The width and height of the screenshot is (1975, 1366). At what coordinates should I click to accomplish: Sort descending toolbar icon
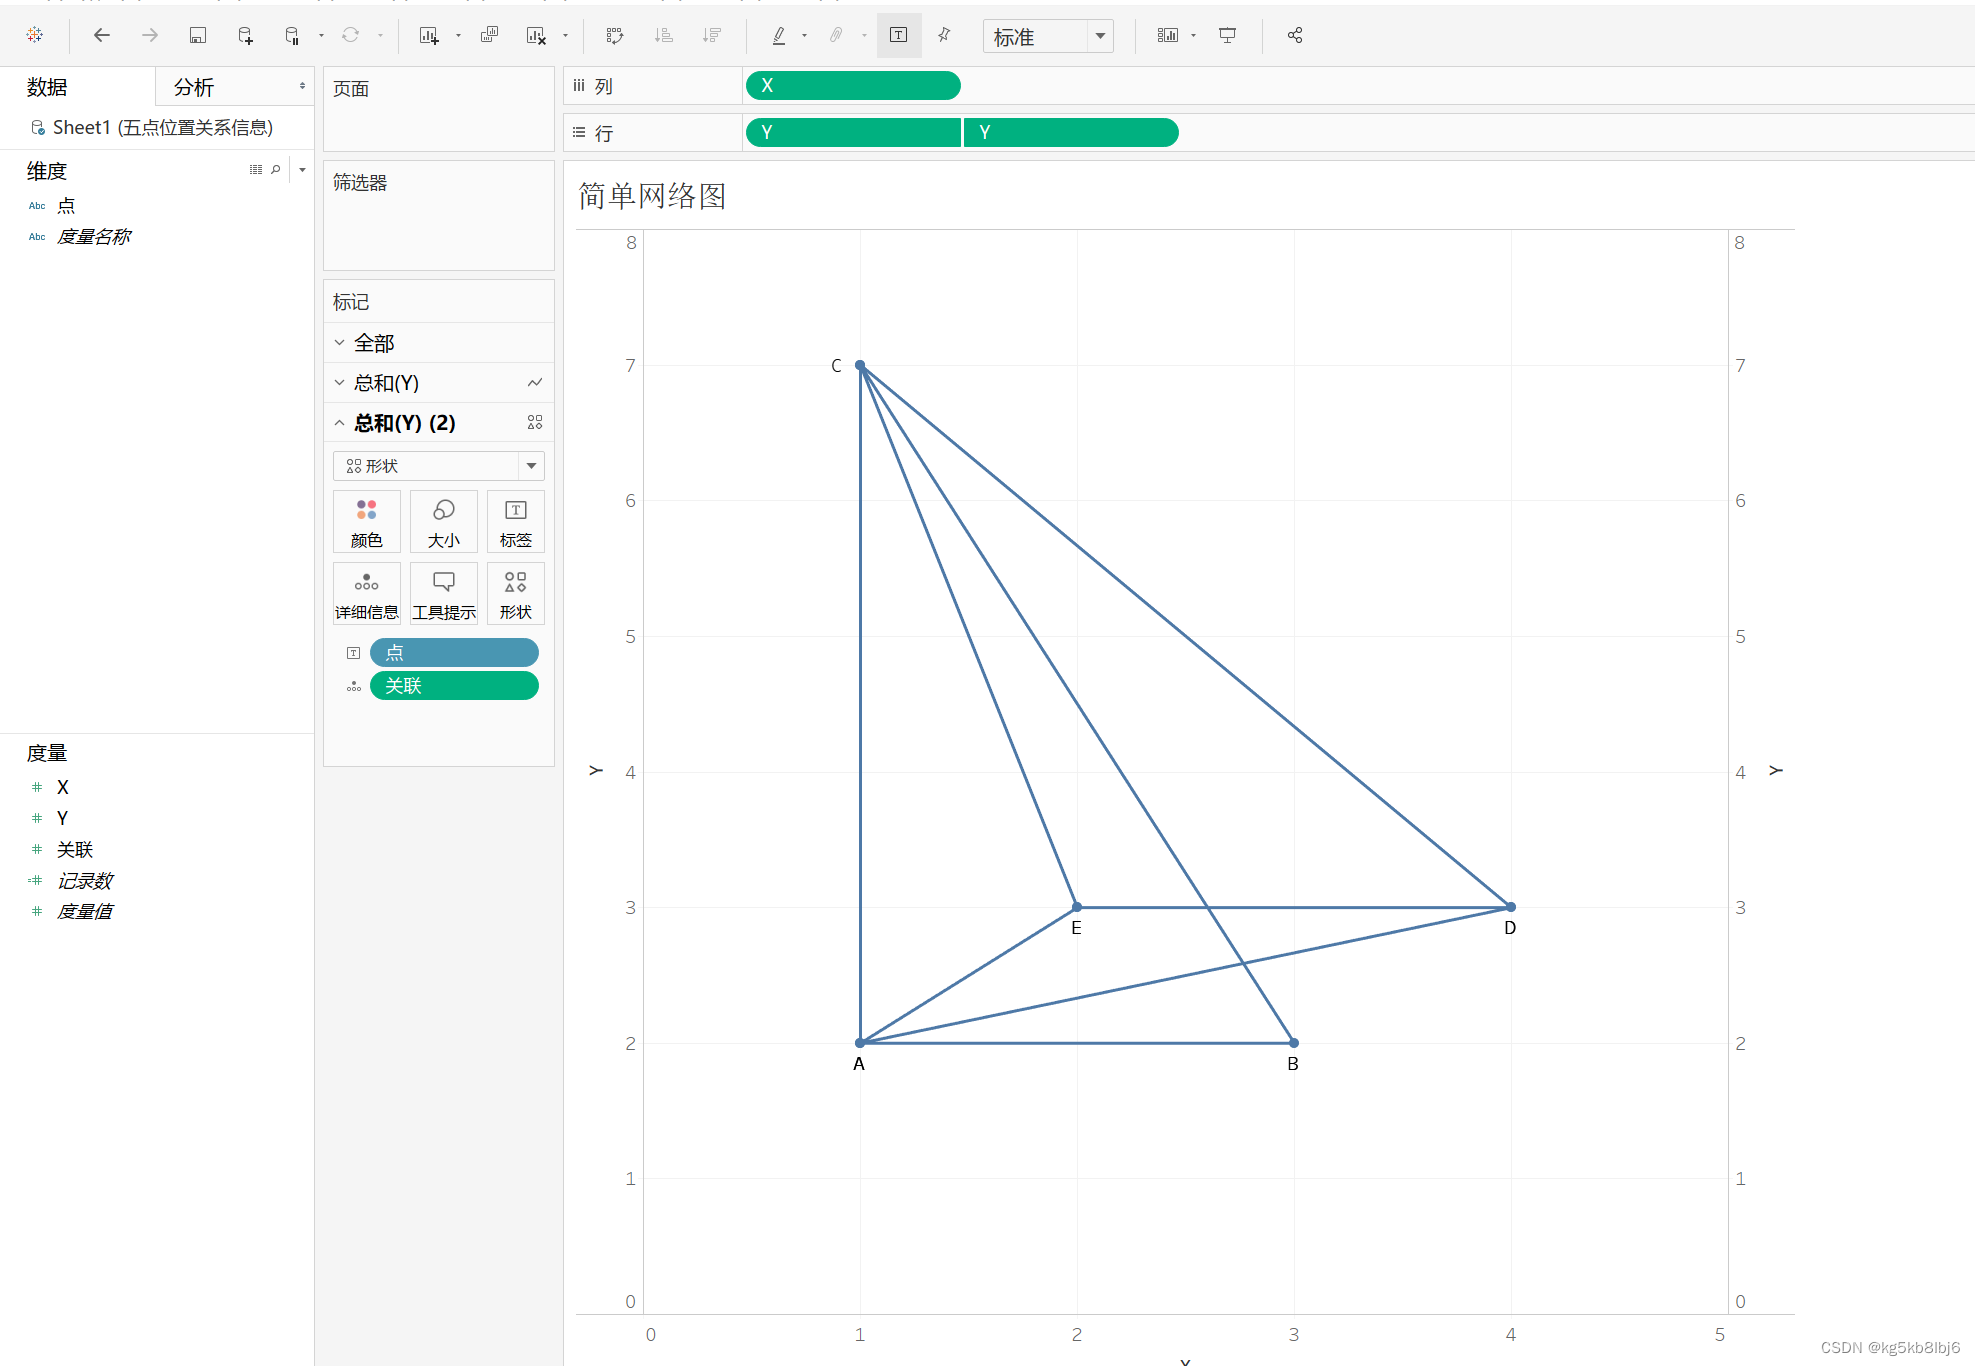[711, 35]
